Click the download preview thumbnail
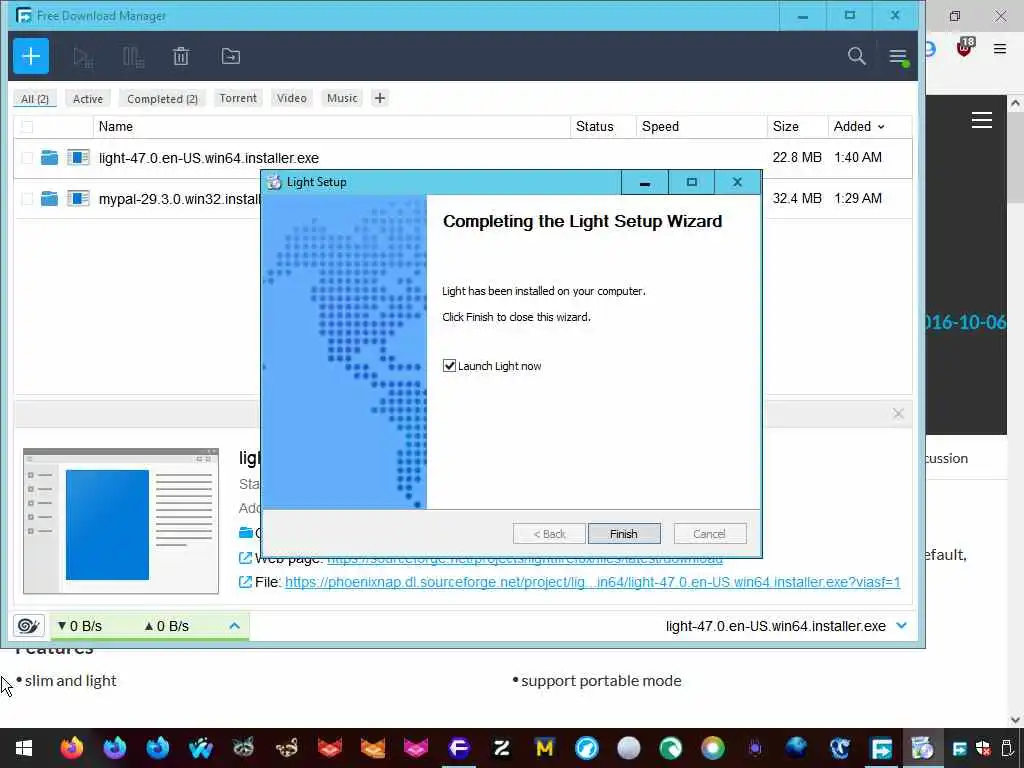The height and width of the screenshot is (768, 1024). 121,521
